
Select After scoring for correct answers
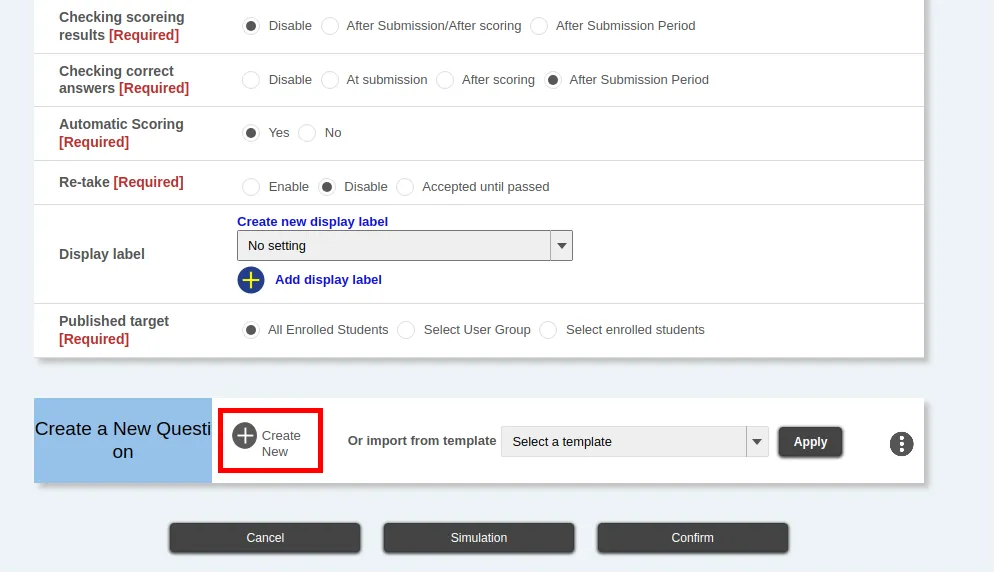(446, 80)
